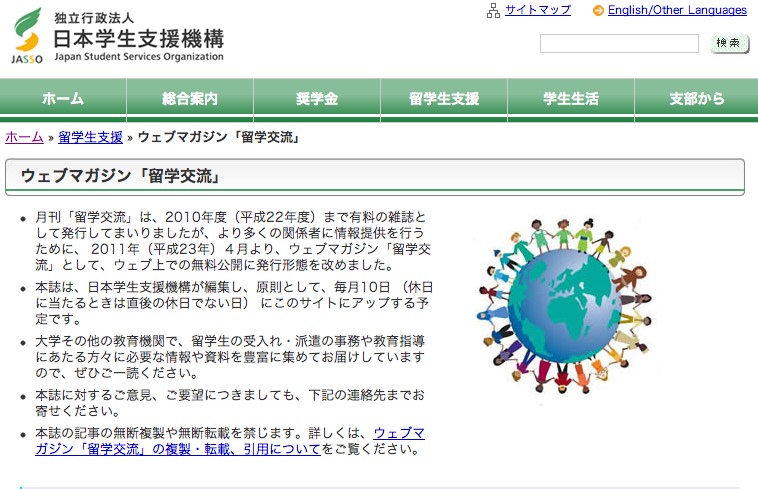This screenshot has width=758, height=489.
Task: Click the sitemap tree icon
Action: click(x=493, y=10)
